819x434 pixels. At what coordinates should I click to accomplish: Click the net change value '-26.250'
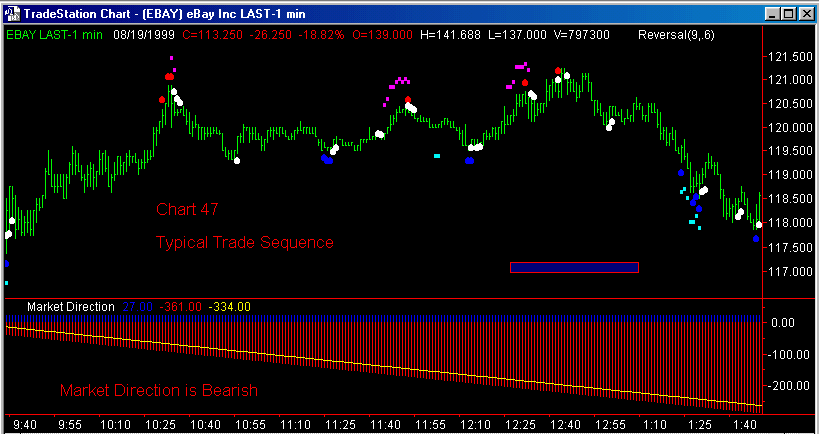coord(271,36)
